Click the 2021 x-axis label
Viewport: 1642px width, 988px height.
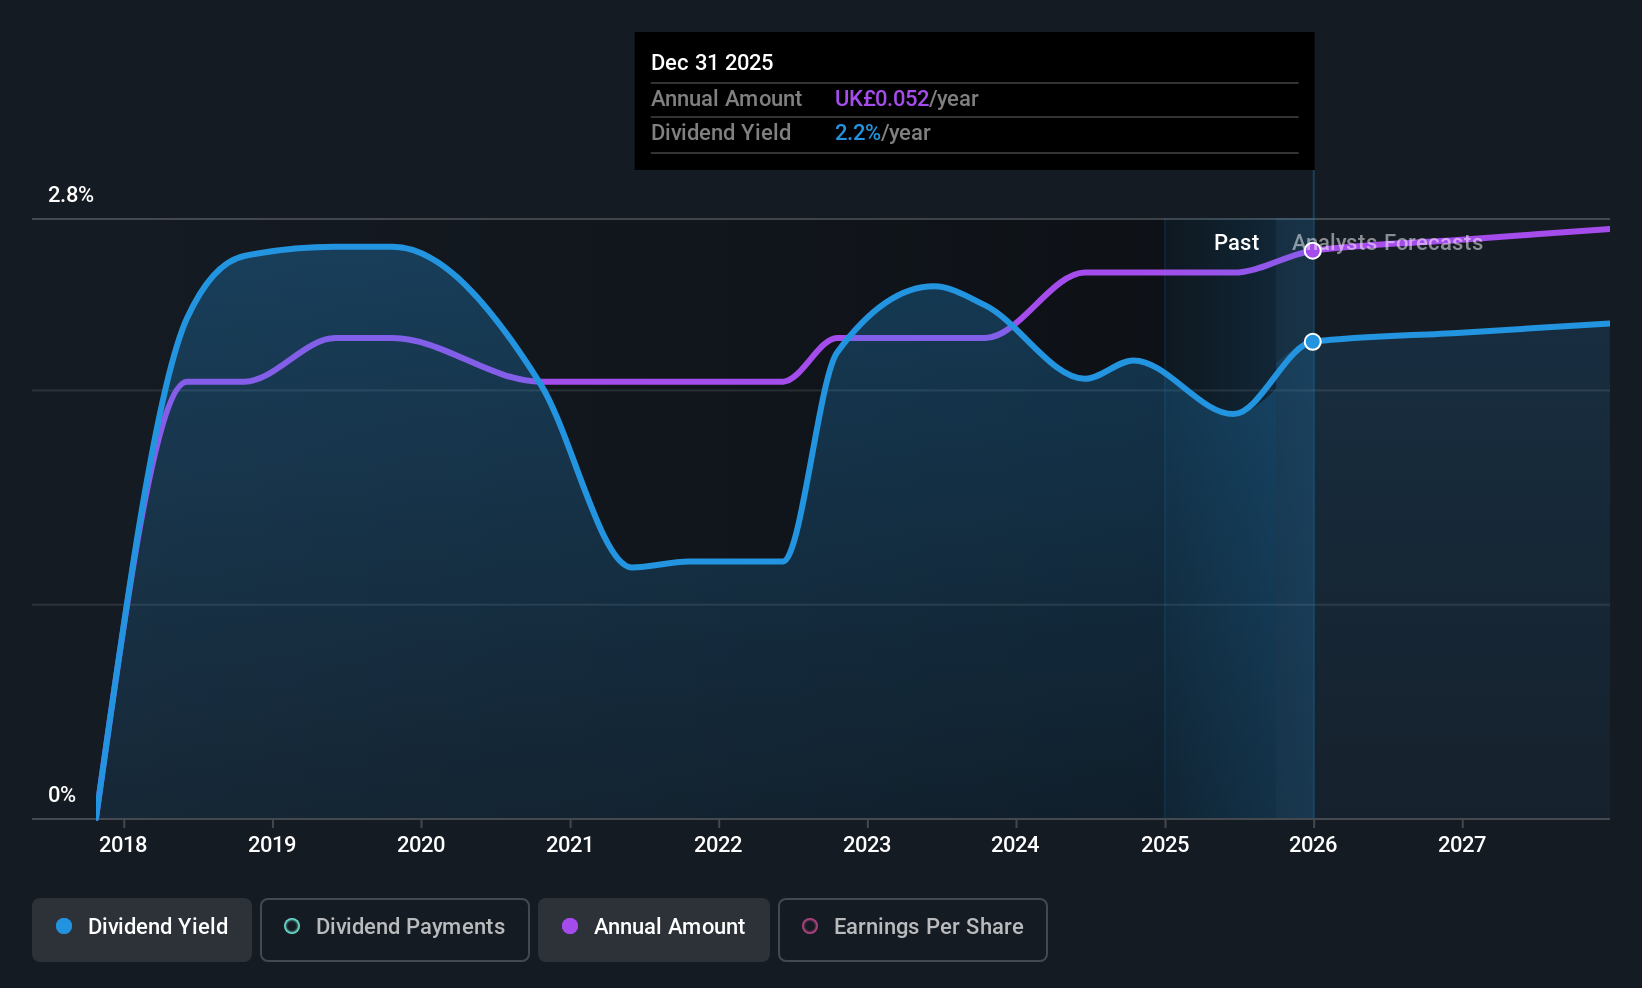pos(570,845)
